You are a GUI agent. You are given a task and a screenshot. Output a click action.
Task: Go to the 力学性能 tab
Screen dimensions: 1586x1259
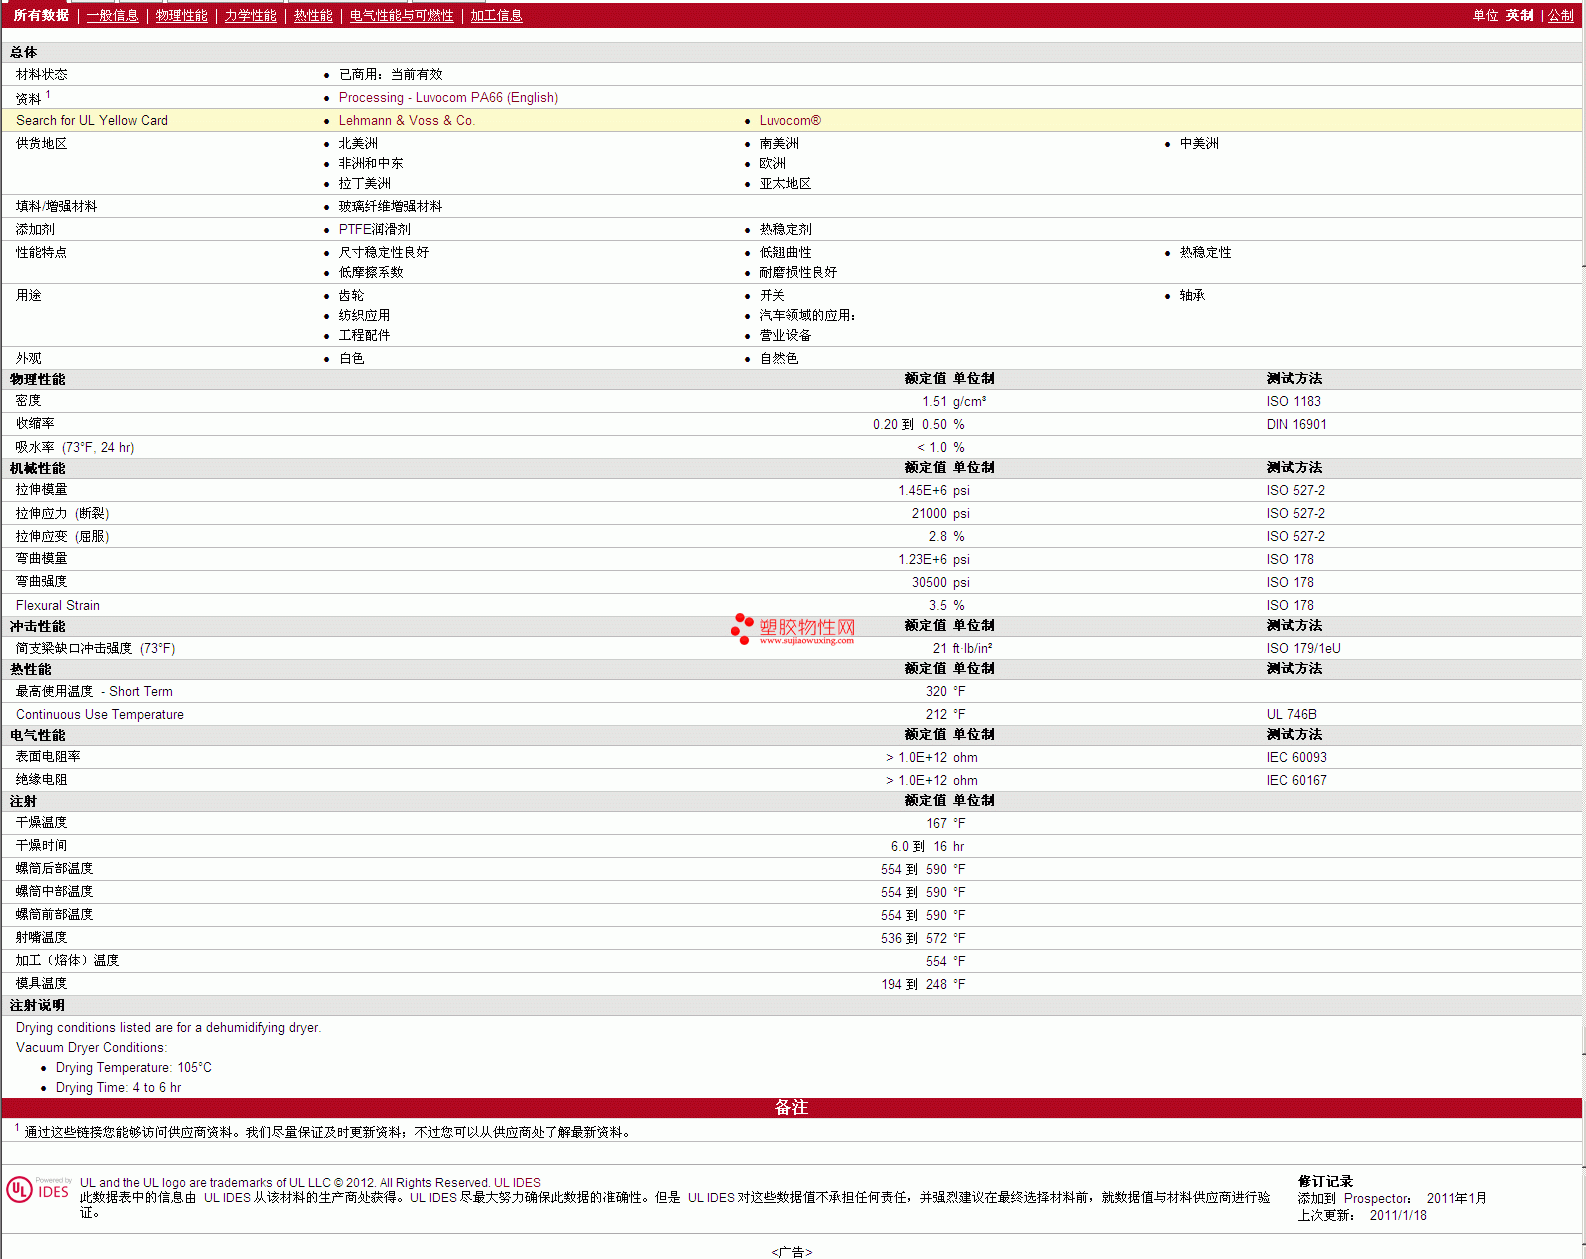250,16
